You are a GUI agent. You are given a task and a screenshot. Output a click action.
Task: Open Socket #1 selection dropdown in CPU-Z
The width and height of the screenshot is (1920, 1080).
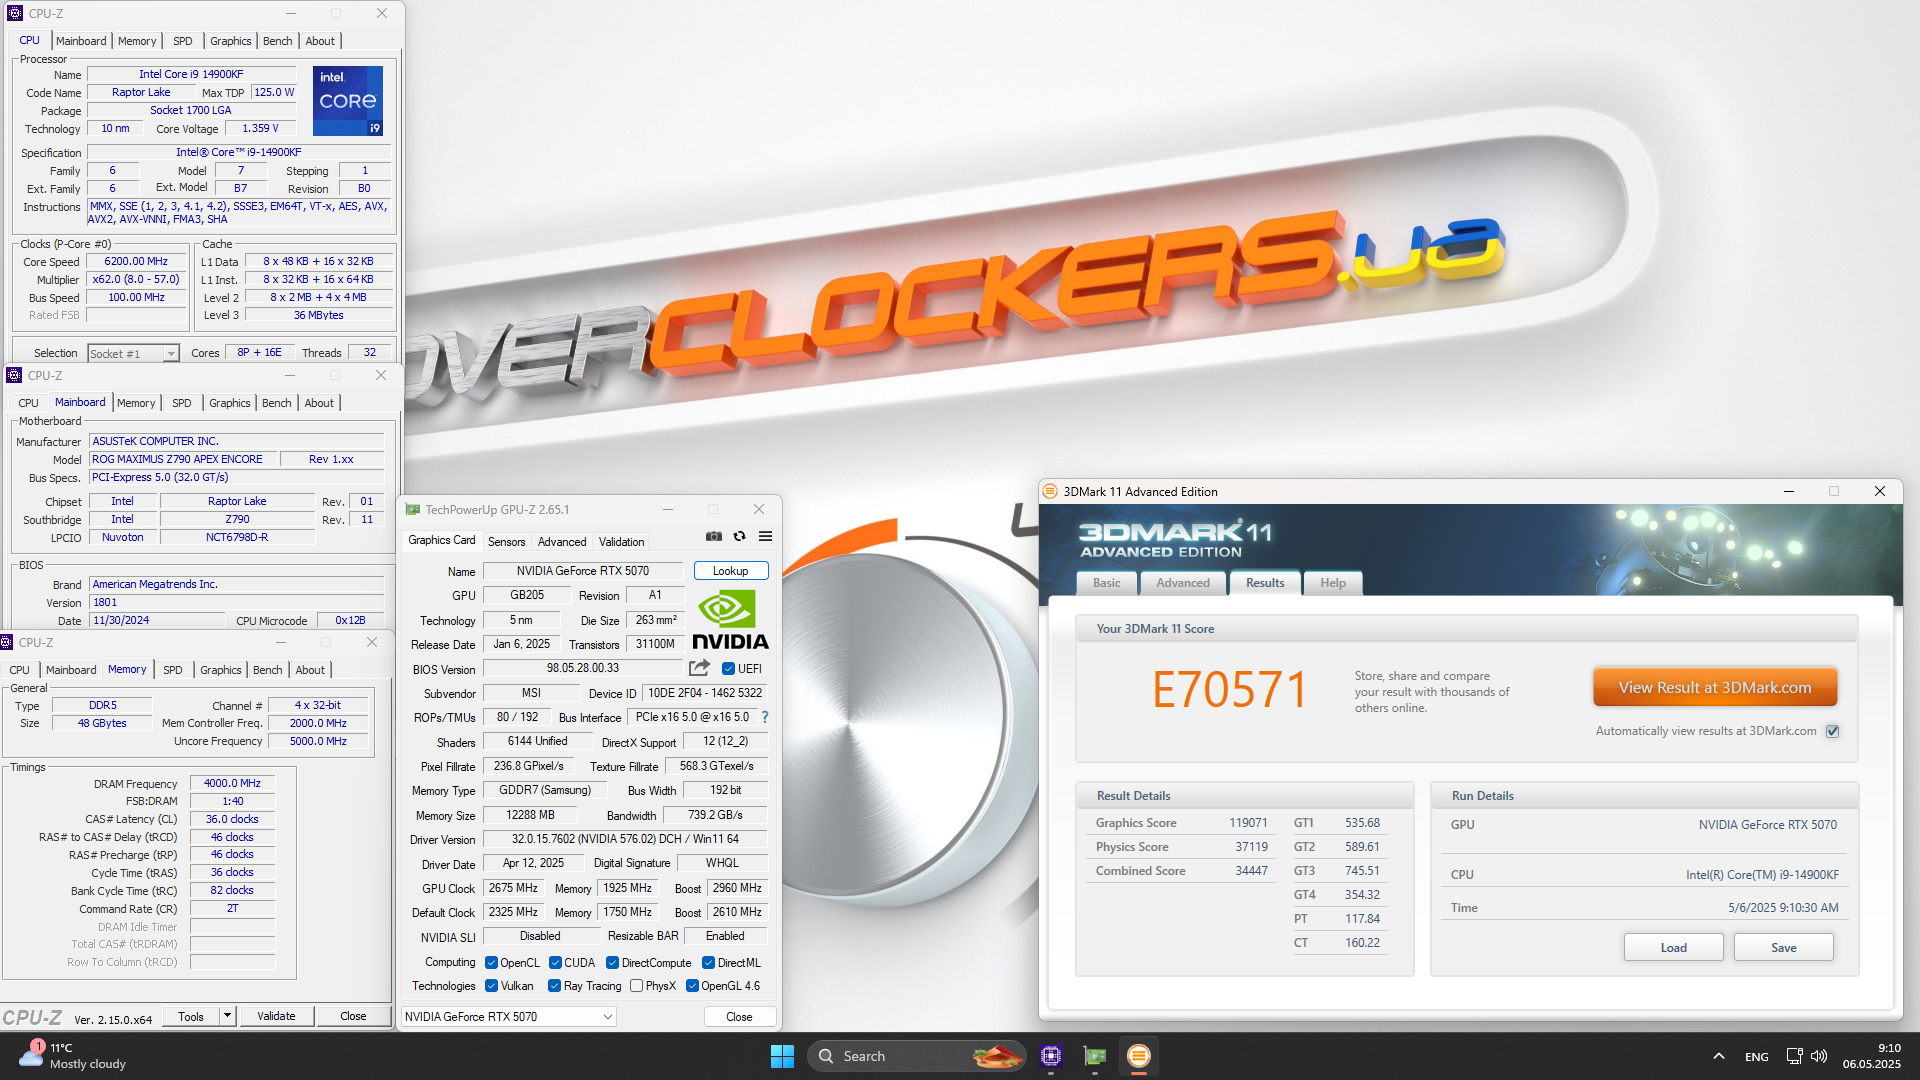pos(133,353)
